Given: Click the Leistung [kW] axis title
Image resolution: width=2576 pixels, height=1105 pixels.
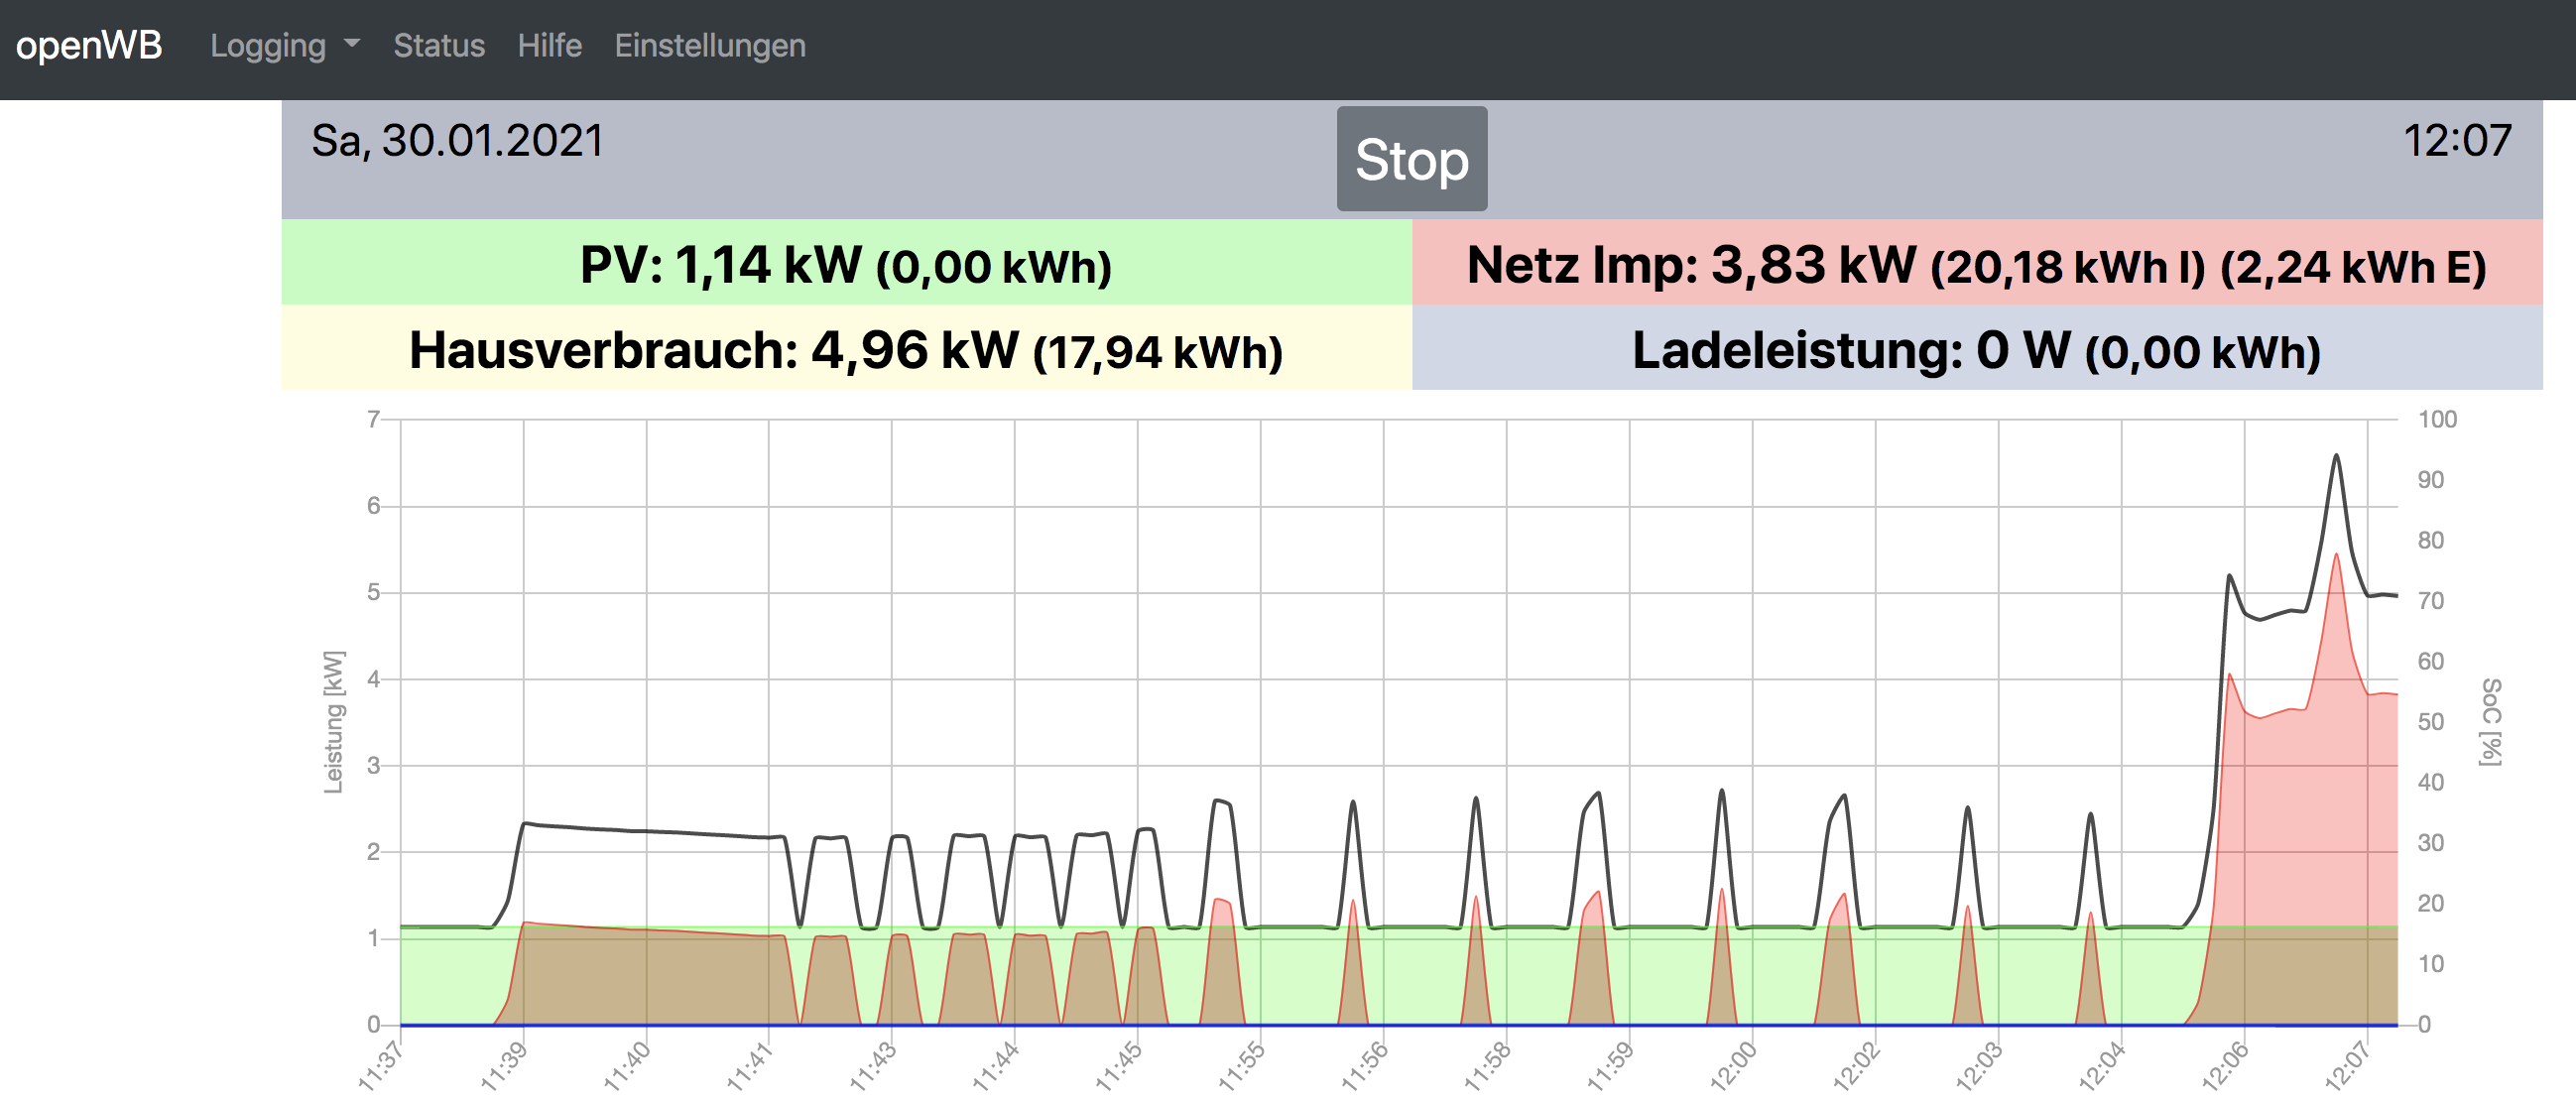Looking at the screenshot, I should (333, 722).
